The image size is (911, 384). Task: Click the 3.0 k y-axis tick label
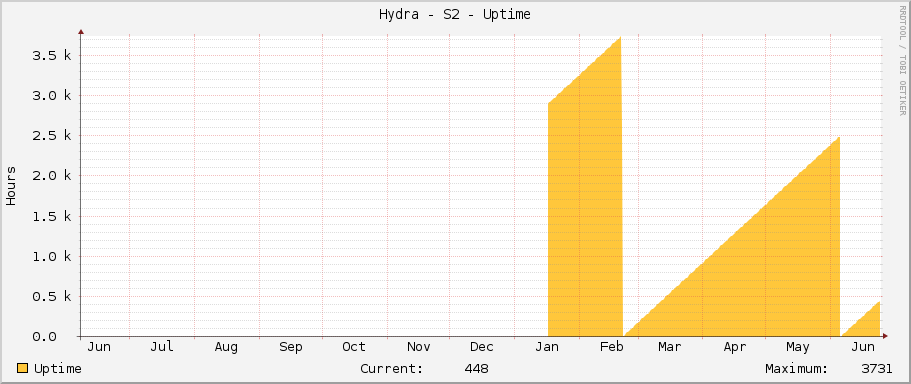pyautogui.click(x=52, y=96)
